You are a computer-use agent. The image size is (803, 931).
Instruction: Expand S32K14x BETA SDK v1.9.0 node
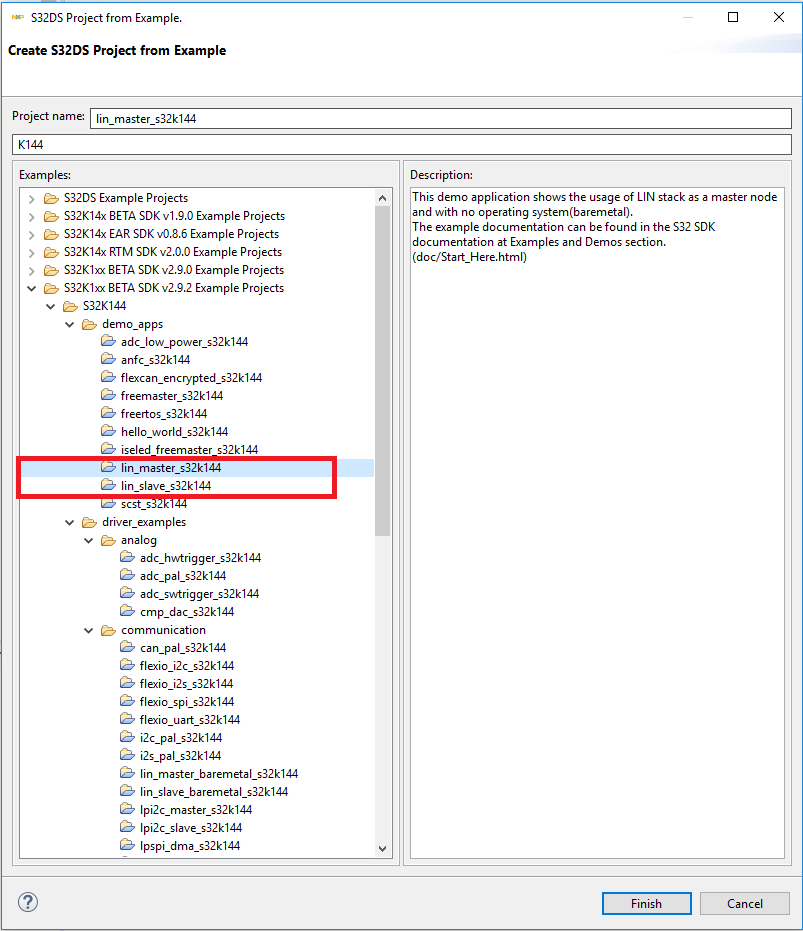(32, 216)
